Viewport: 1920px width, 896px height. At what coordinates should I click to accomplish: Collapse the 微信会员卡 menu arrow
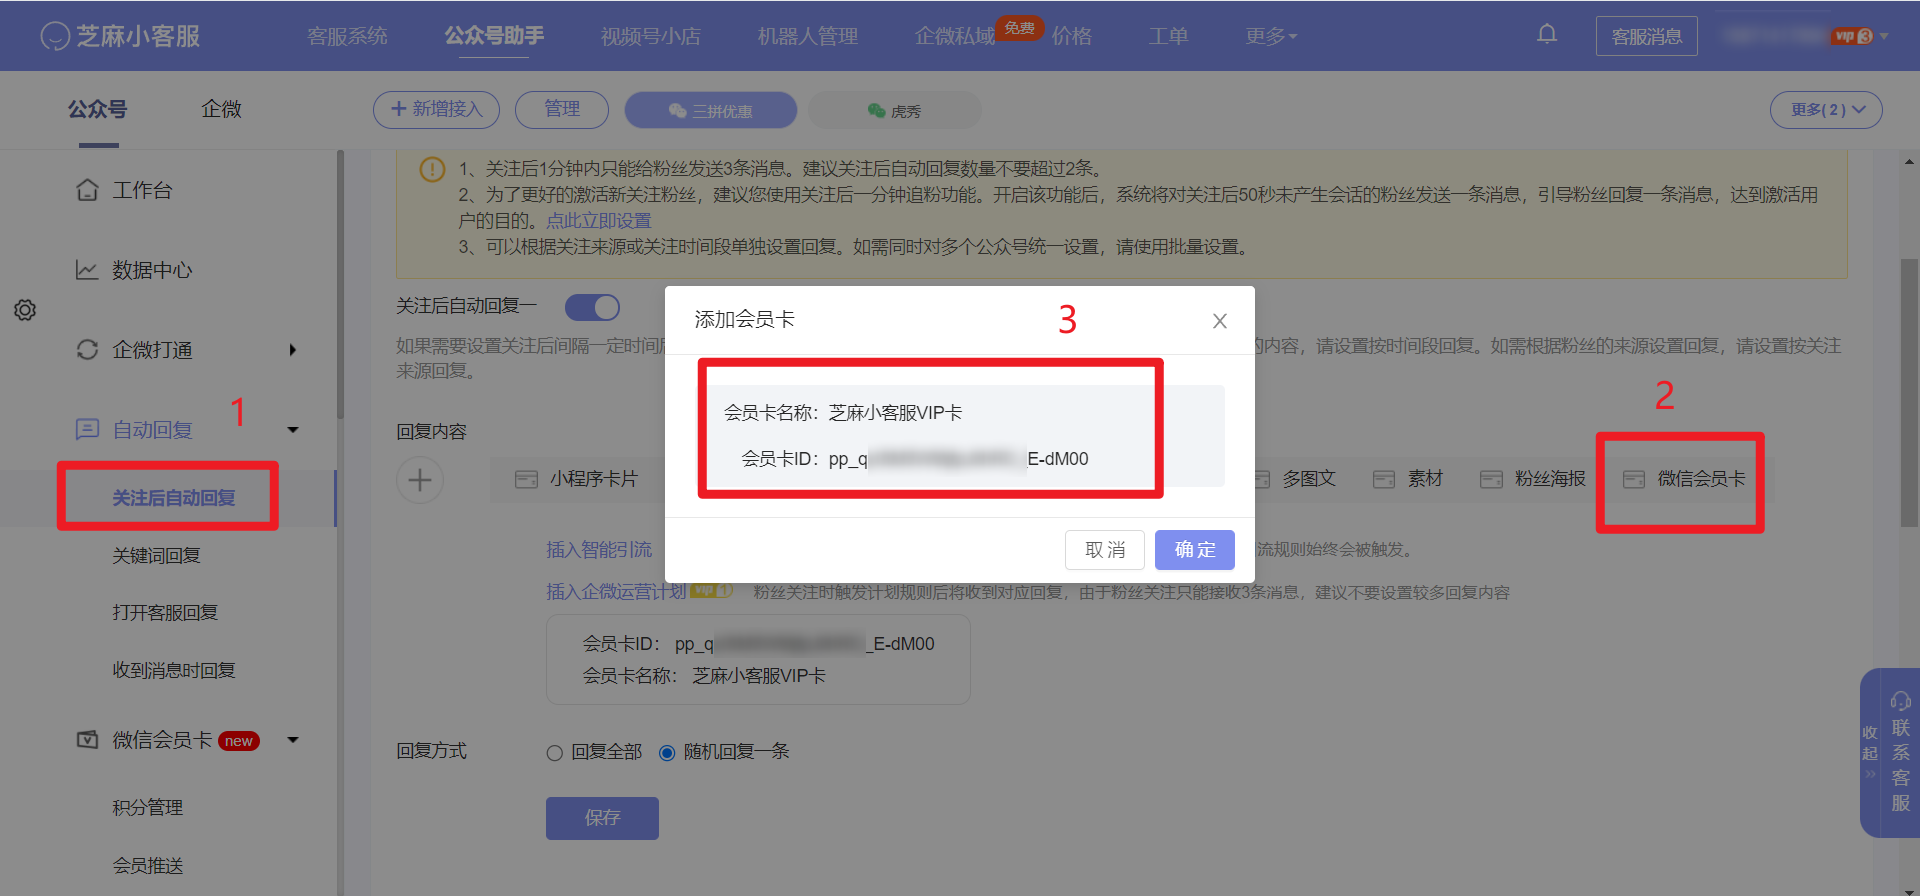(x=293, y=740)
